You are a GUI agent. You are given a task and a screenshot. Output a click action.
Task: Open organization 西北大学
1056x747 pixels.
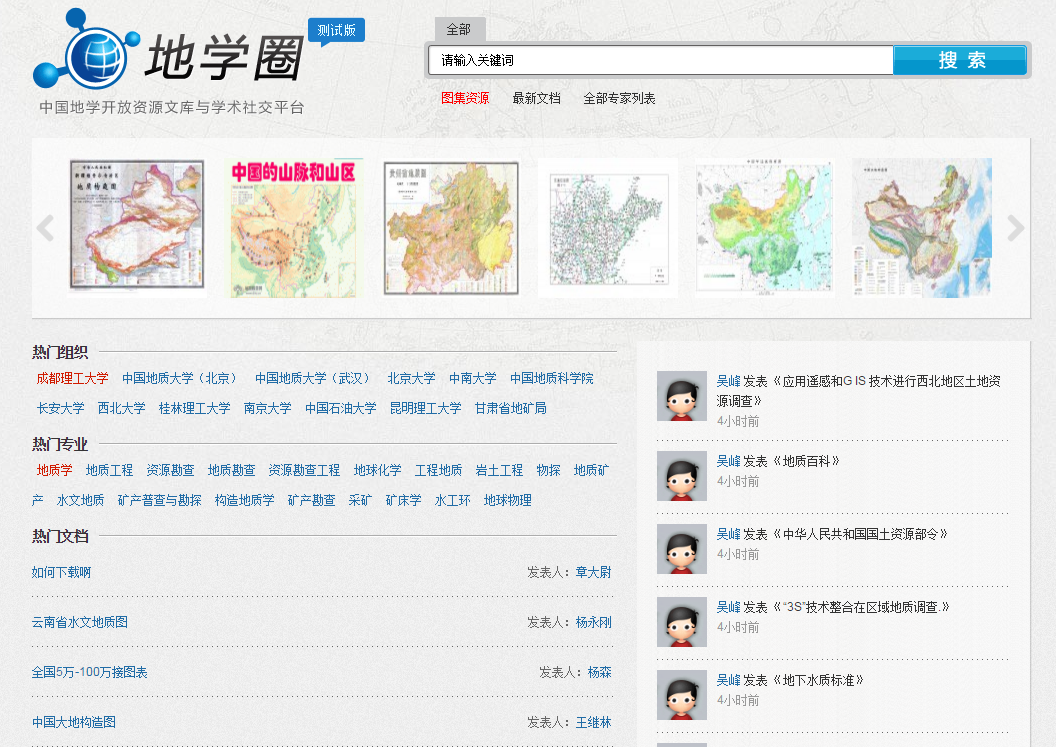click(121, 408)
